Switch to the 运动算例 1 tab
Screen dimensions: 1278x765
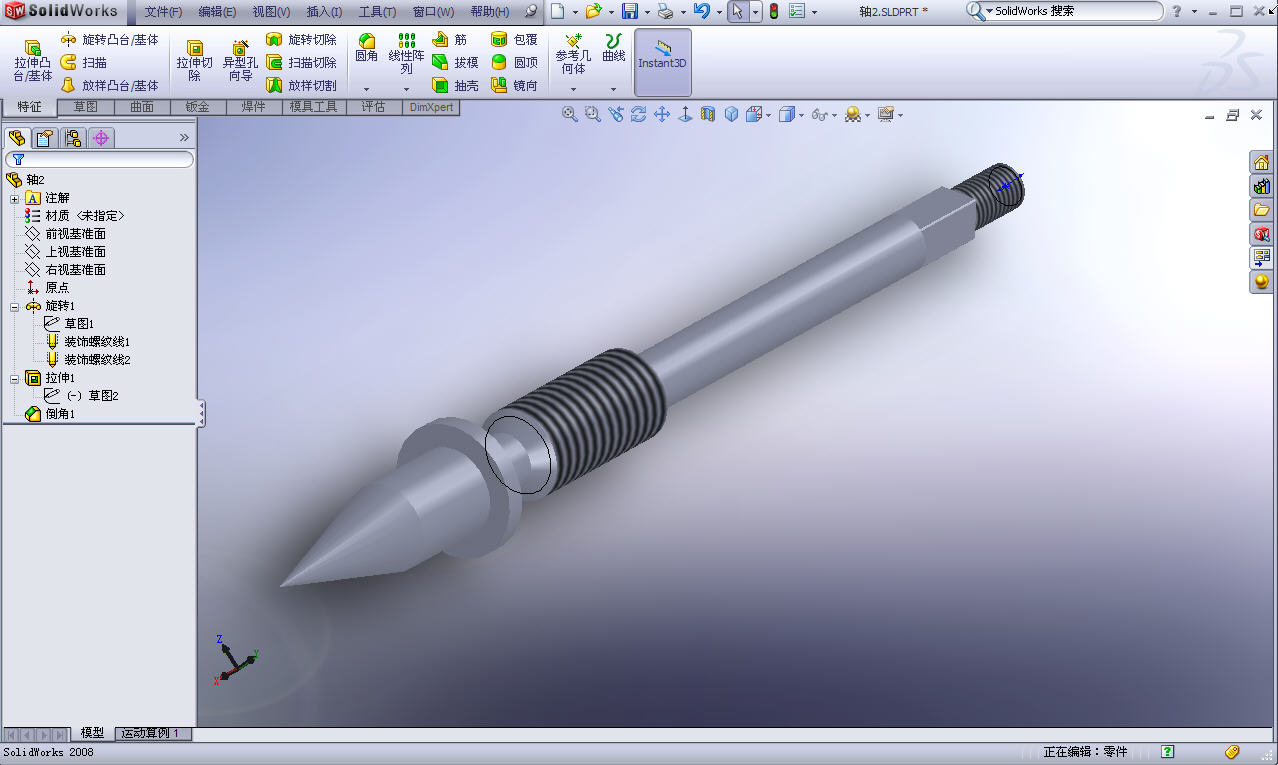click(x=152, y=733)
